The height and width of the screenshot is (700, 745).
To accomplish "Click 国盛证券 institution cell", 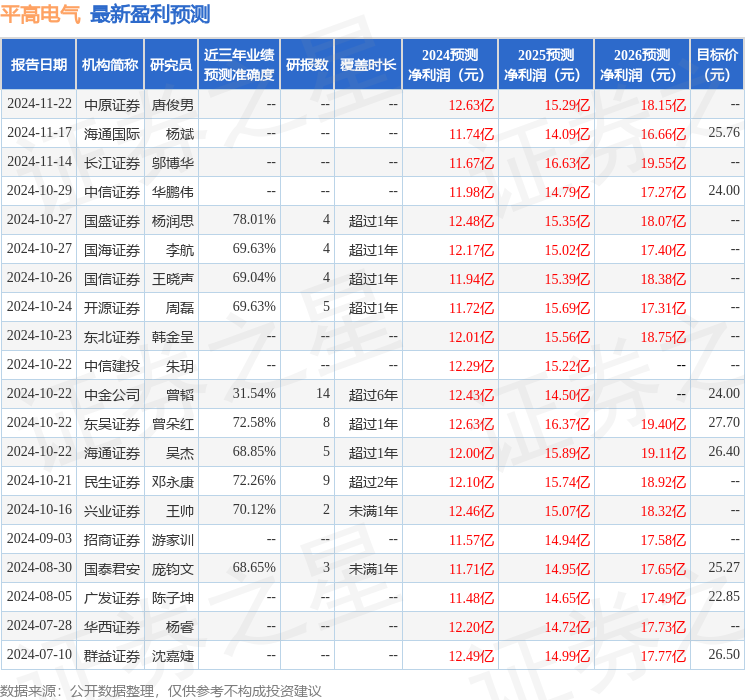I will click(x=112, y=221).
